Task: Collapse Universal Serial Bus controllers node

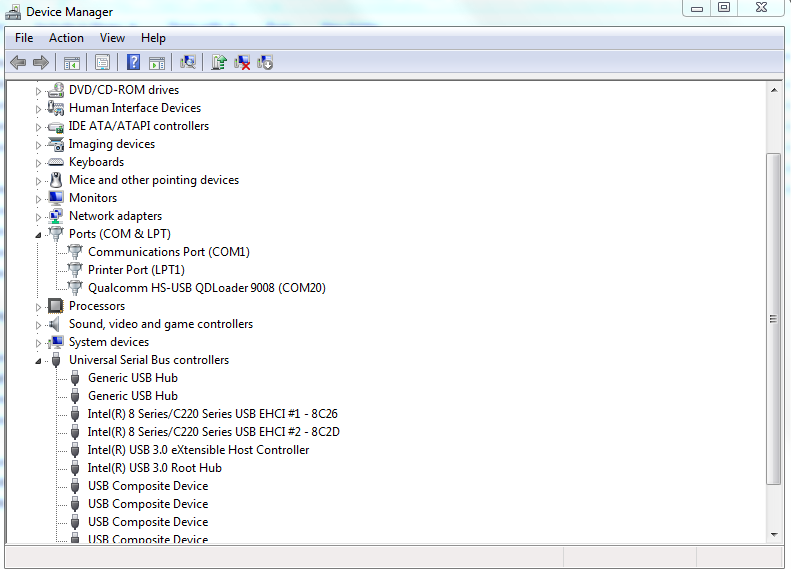Action: [39, 360]
